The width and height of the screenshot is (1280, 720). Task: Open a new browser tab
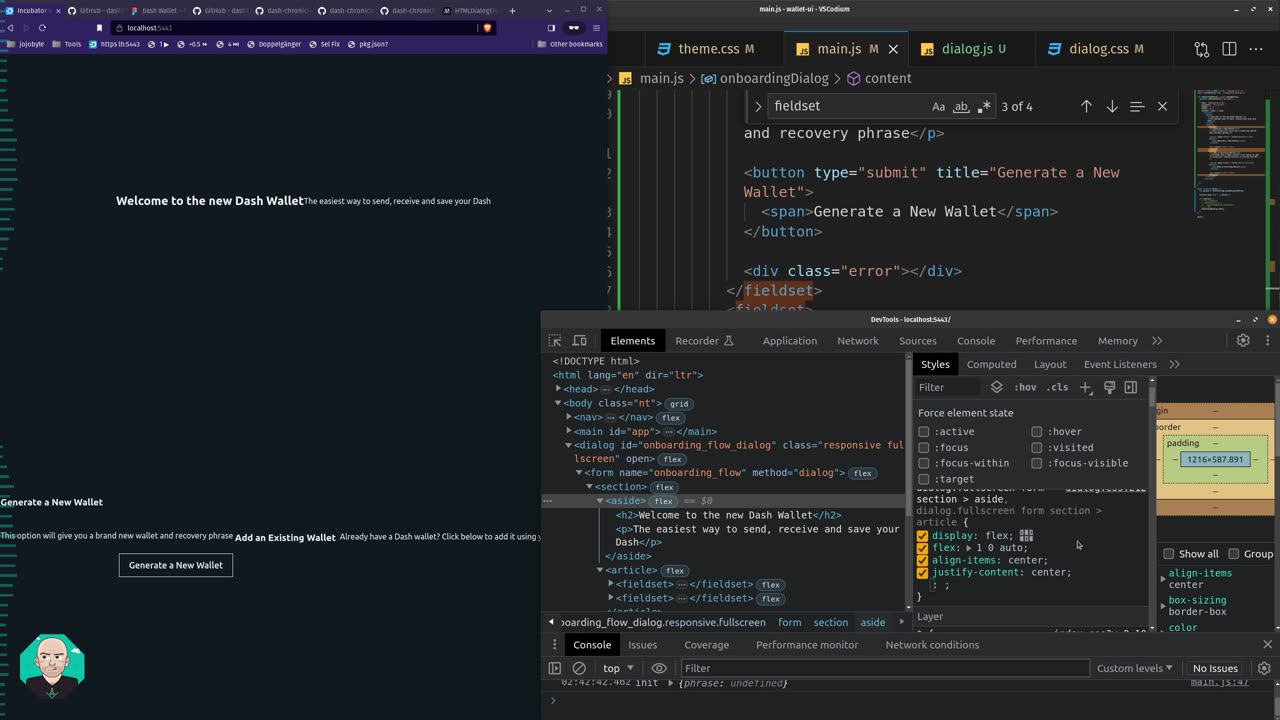pyautogui.click(x=512, y=11)
